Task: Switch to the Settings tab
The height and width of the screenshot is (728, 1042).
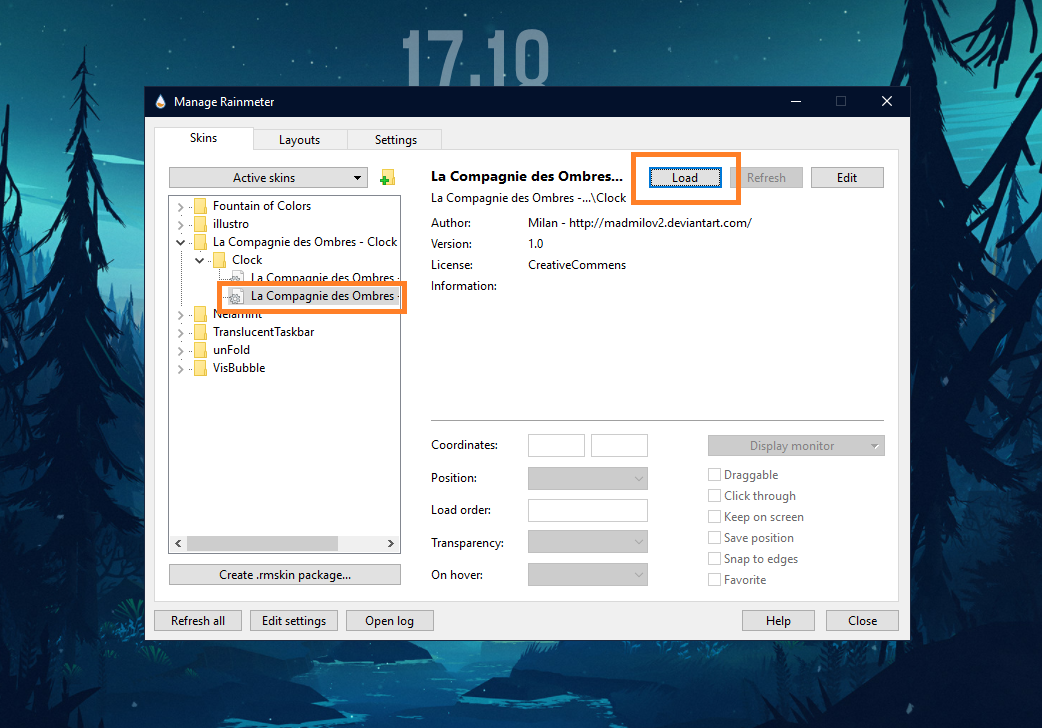Action: pyautogui.click(x=395, y=140)
